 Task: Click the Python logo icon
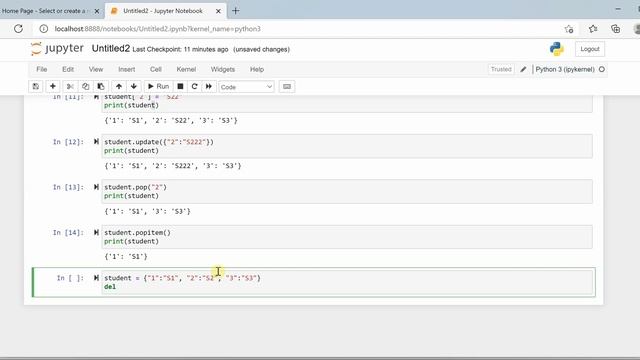(x=556, y=49)
